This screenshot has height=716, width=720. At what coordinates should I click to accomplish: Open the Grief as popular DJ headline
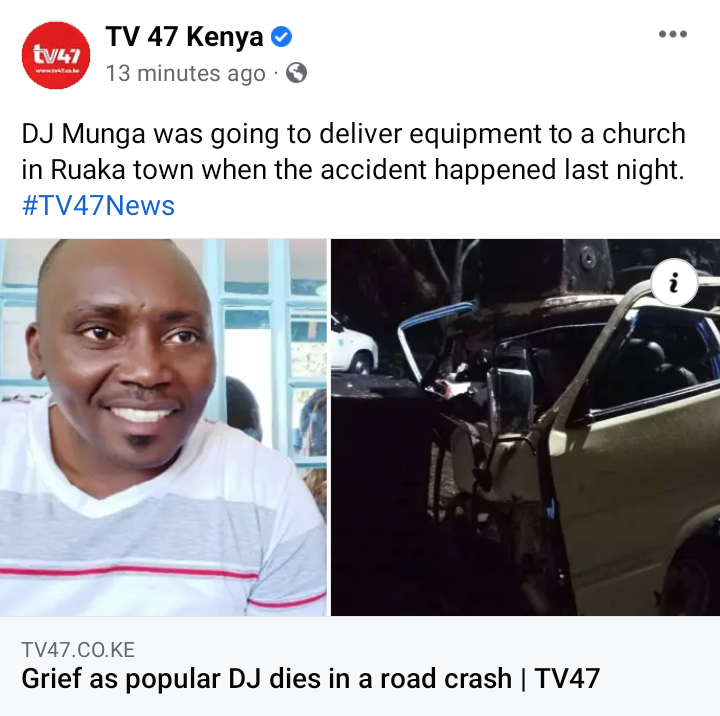tap(310, 678)
